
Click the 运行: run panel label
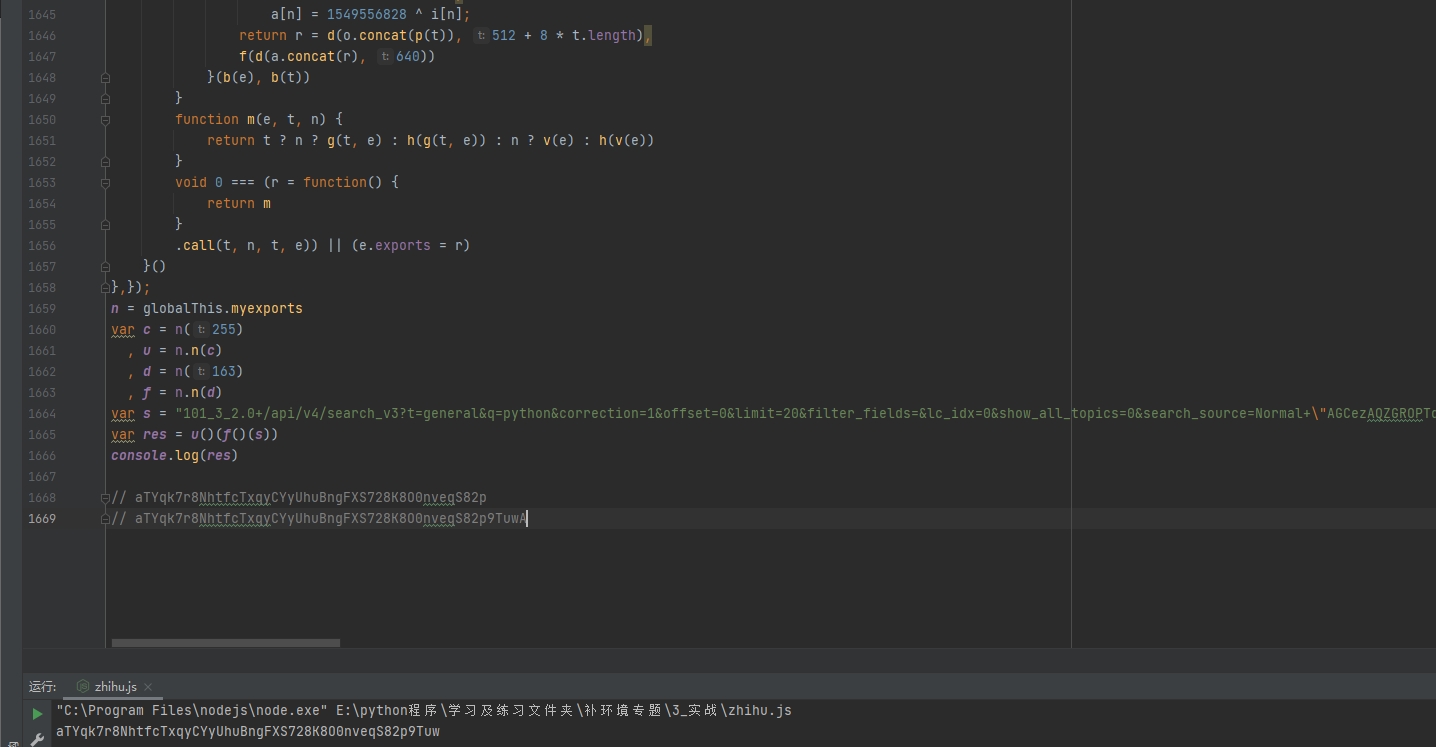coord(43,687)
